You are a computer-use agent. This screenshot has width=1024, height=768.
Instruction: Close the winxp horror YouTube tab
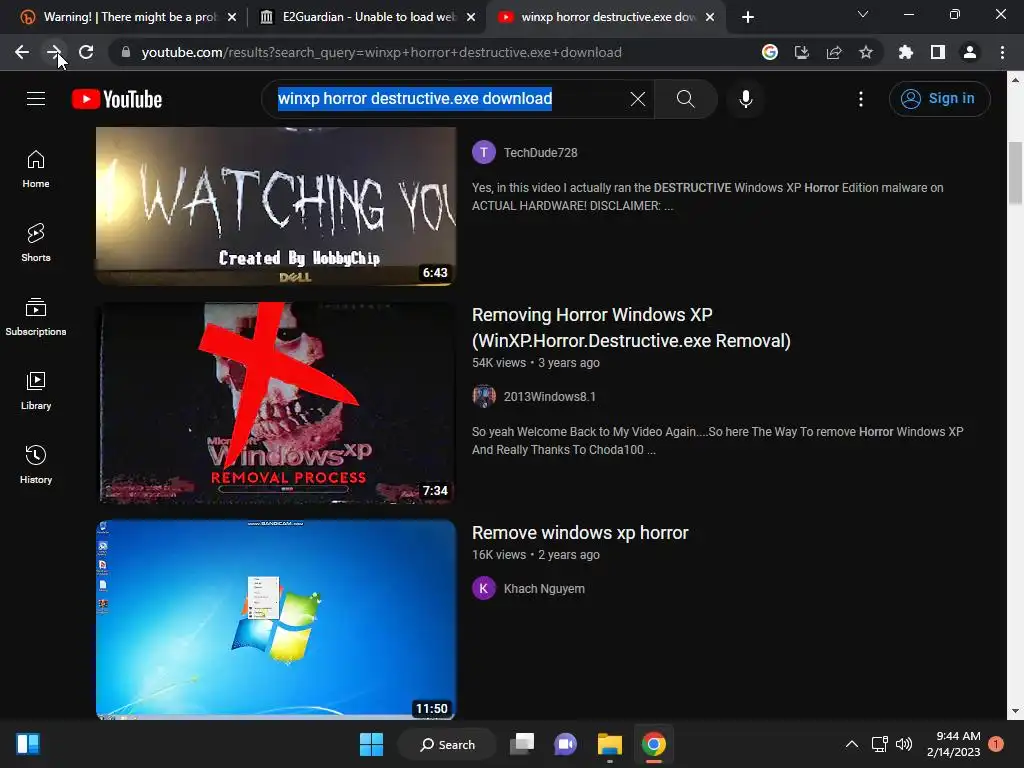point(710,17)
